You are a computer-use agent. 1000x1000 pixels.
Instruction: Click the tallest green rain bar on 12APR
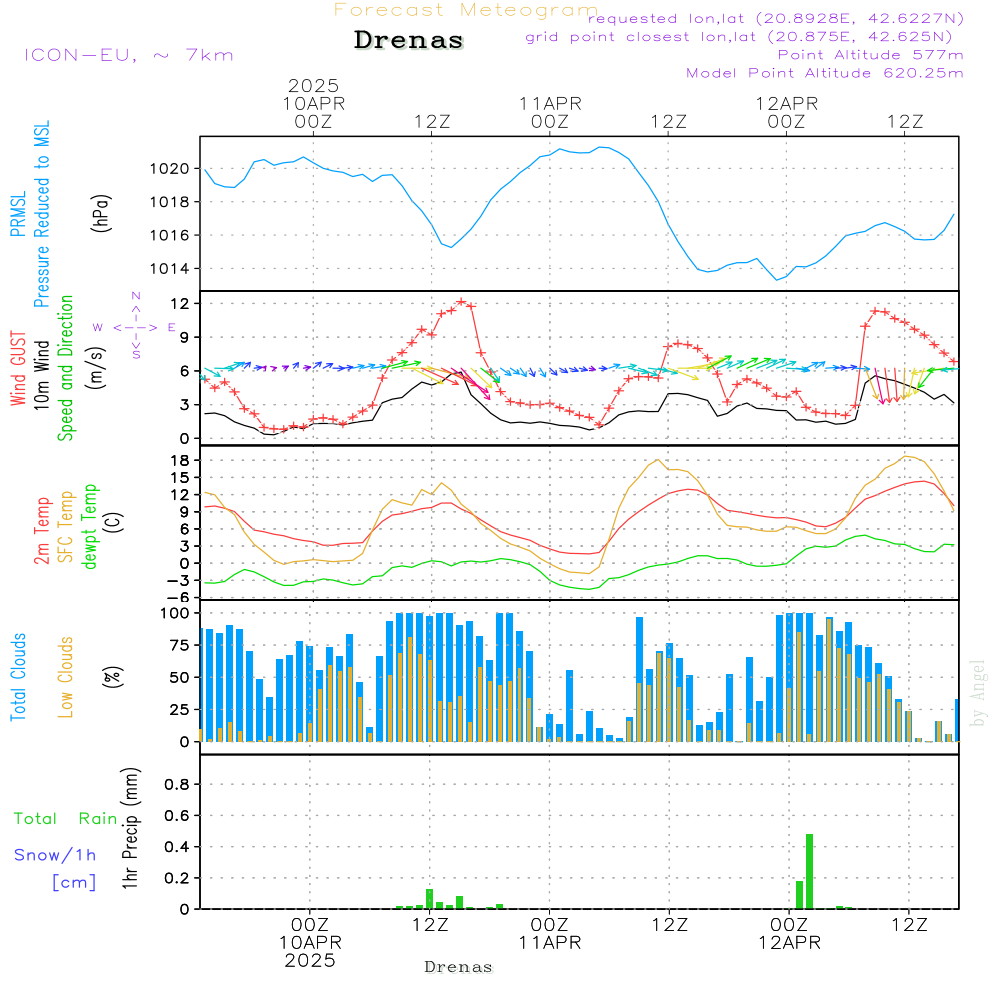point(809,871)
